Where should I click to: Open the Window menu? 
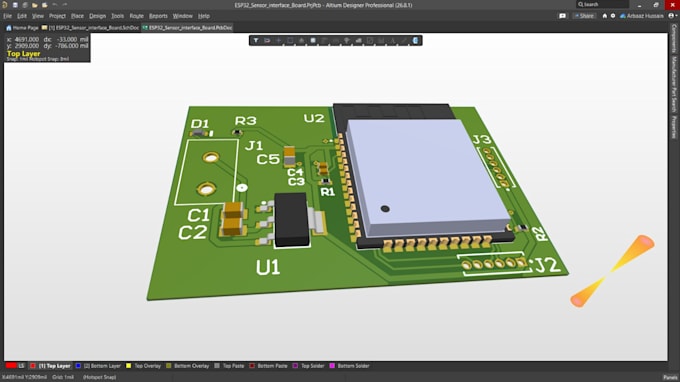[x=183, y=16]
